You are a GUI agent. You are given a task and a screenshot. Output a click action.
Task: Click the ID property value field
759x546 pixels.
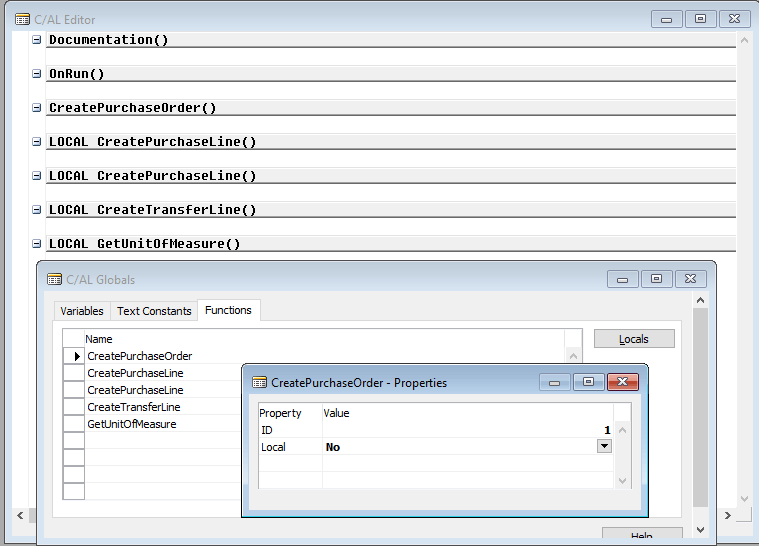pyautogui.click(x=466, y=430)
